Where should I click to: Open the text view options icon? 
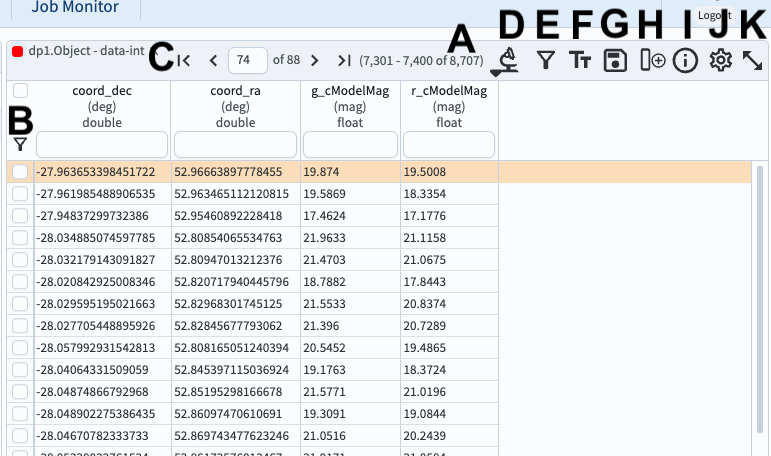(x=580, y=61)
